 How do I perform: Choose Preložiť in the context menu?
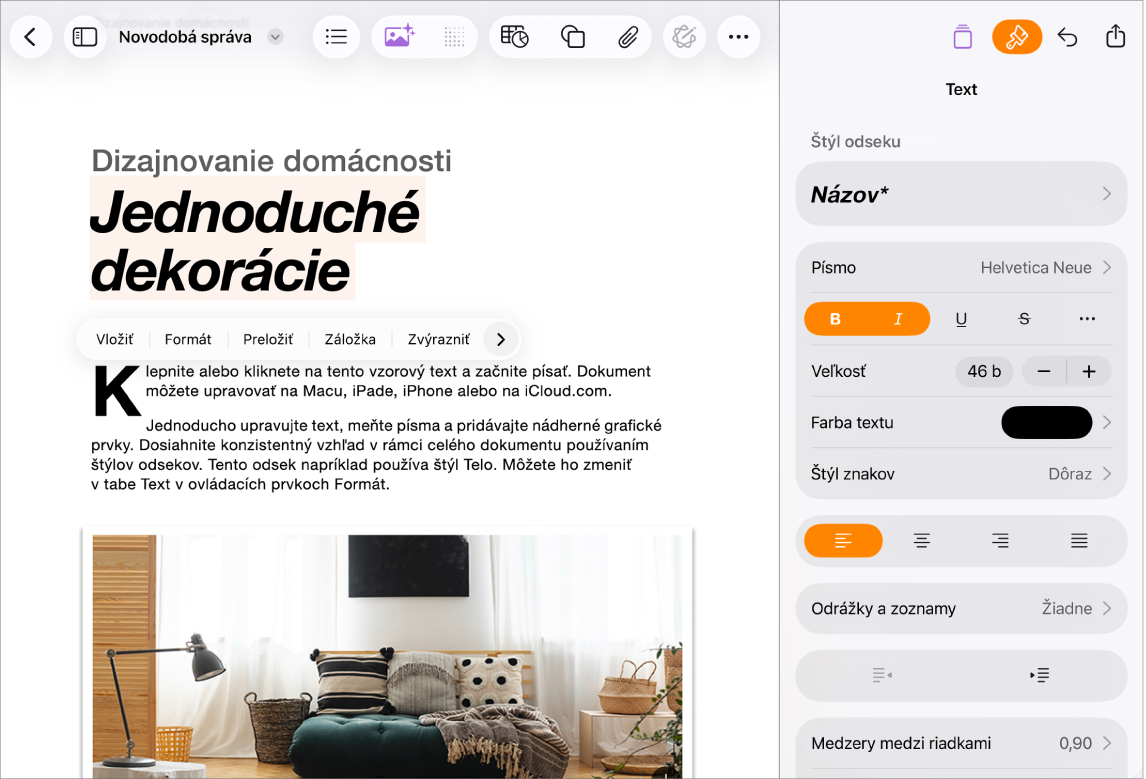tap(267, 339)
